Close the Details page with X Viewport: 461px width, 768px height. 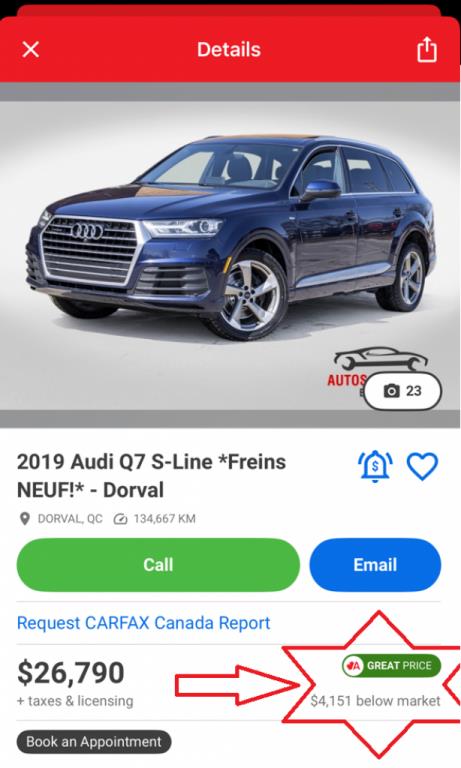point(30,49)
